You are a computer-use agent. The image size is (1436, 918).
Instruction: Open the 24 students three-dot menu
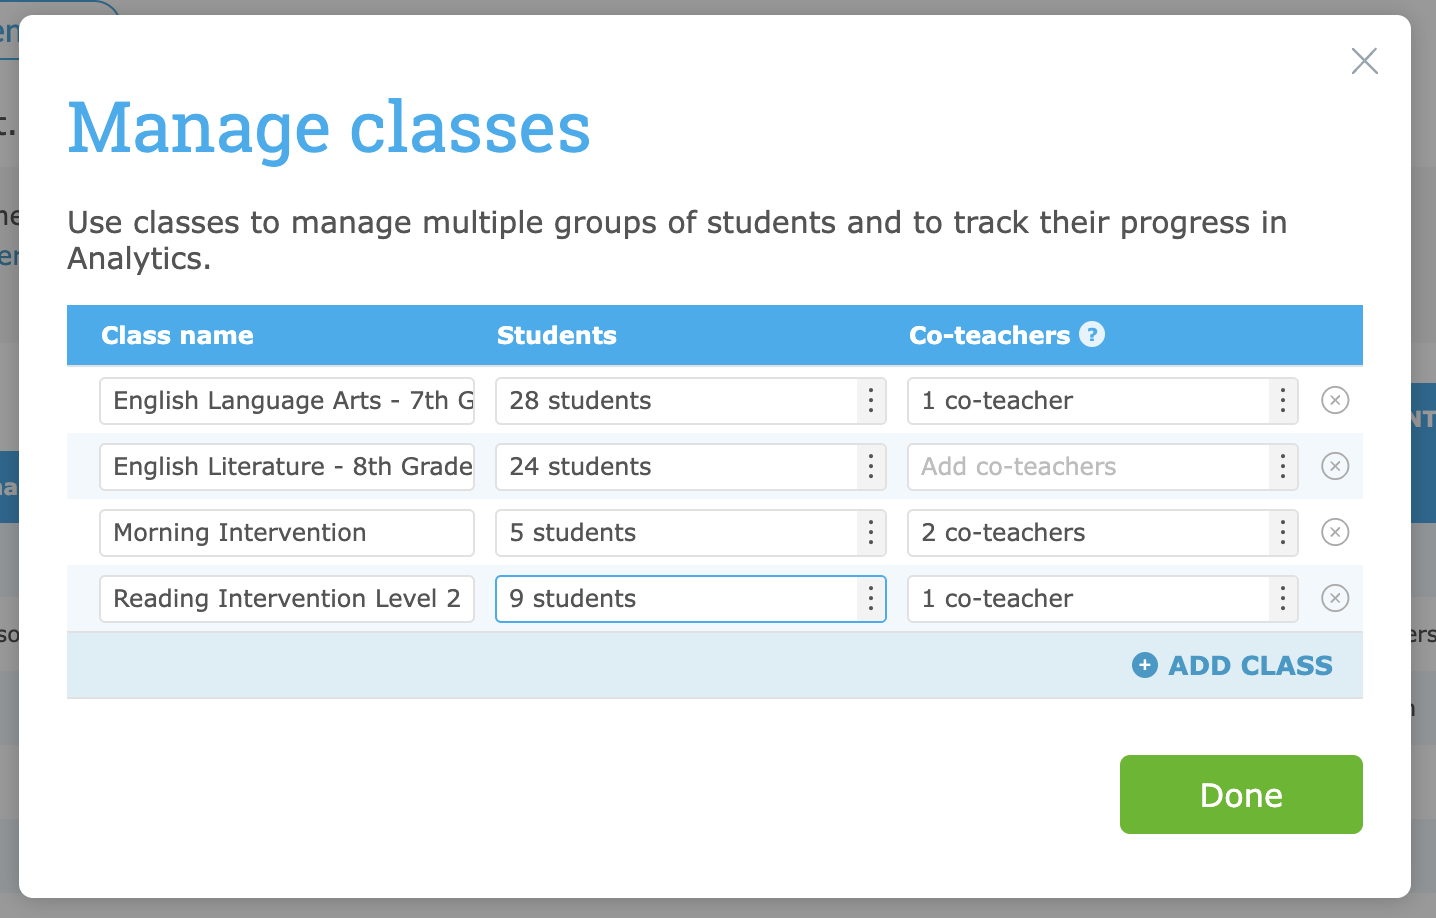[x=871, y=467]
